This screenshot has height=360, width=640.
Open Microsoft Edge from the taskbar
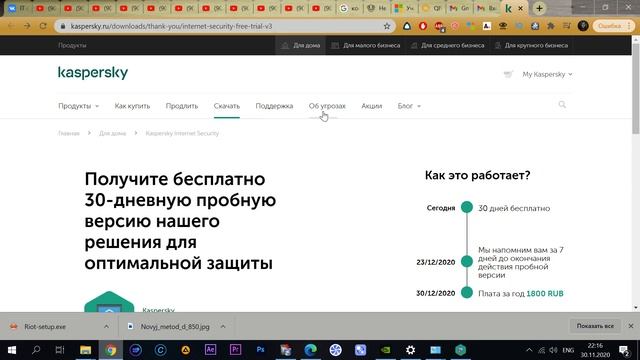click(x=310, y=350)
